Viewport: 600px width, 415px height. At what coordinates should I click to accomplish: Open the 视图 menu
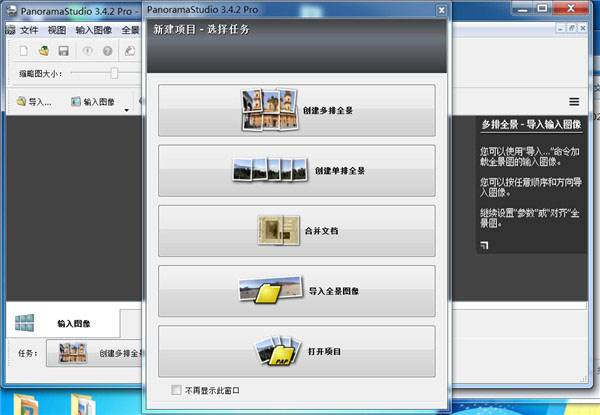(x=57, y=30)
